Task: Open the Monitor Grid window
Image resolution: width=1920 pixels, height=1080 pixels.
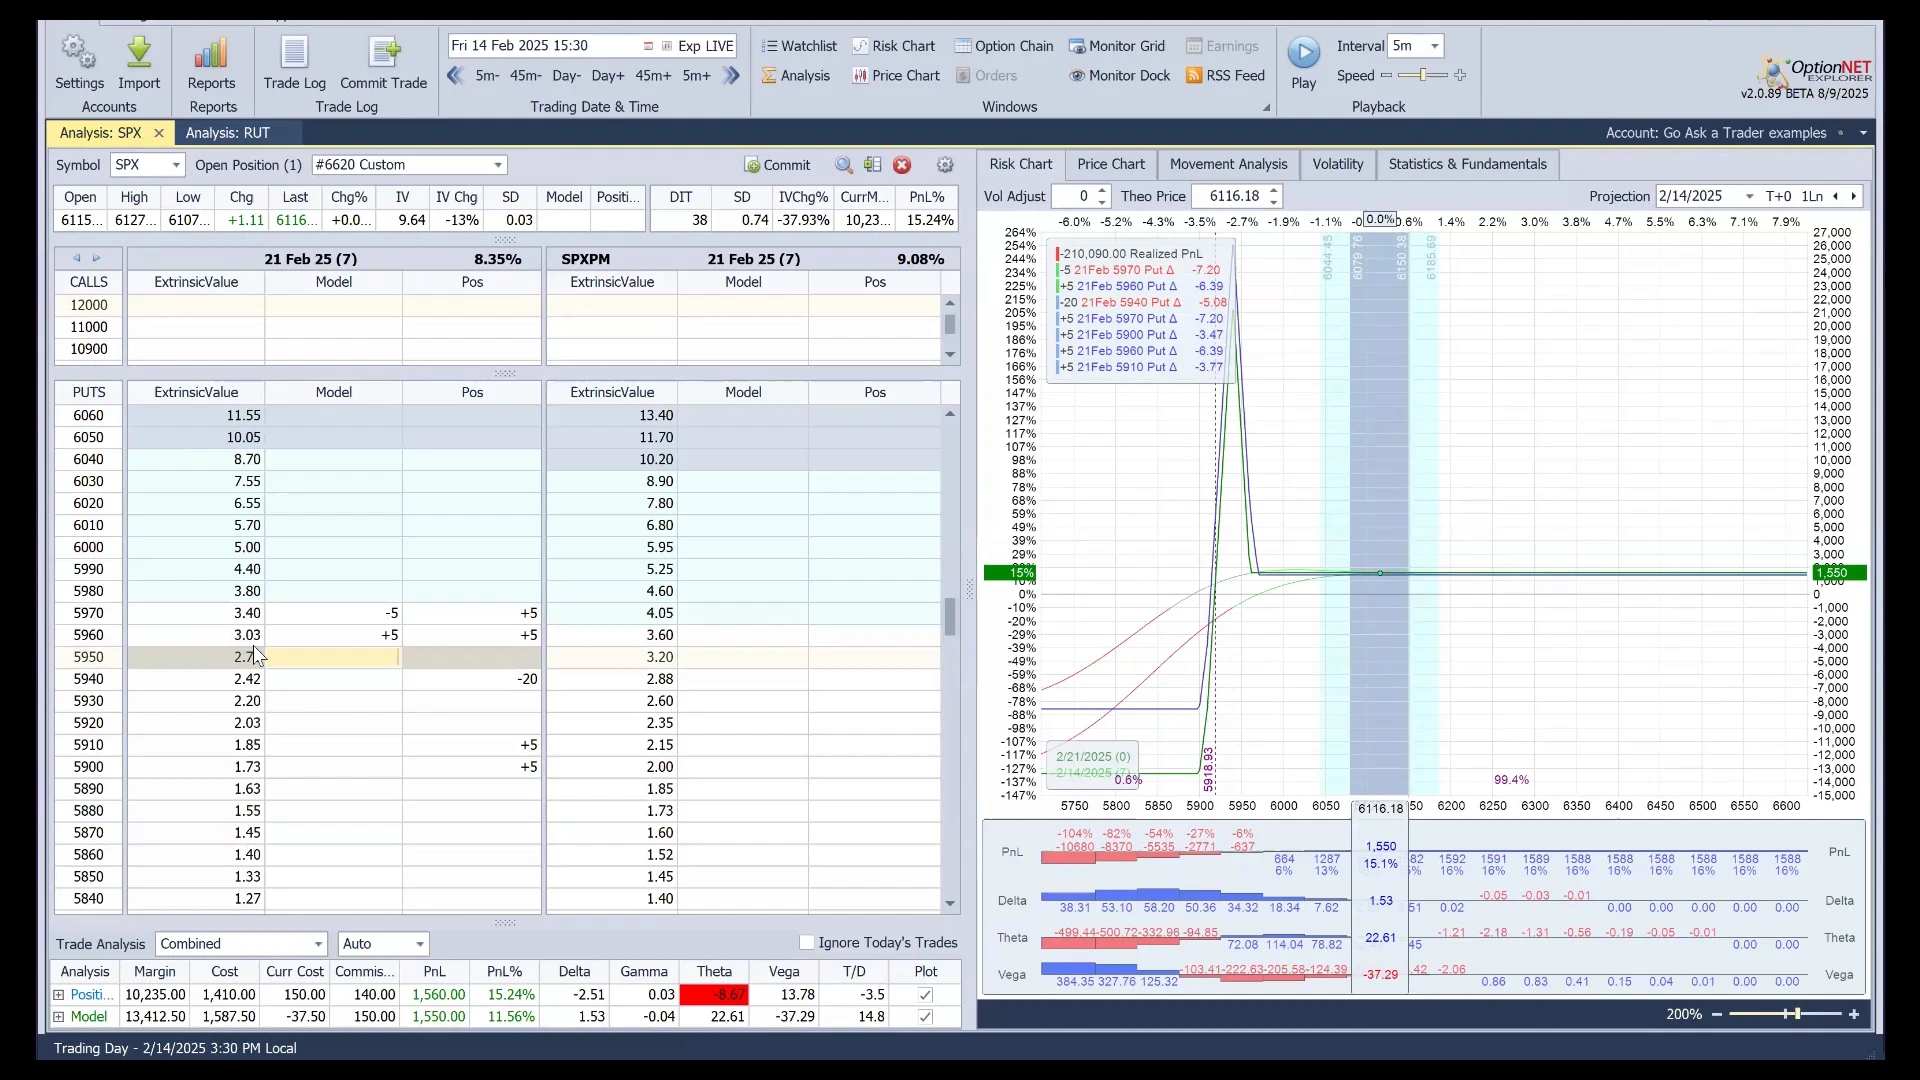Action: coord(1116,46)
